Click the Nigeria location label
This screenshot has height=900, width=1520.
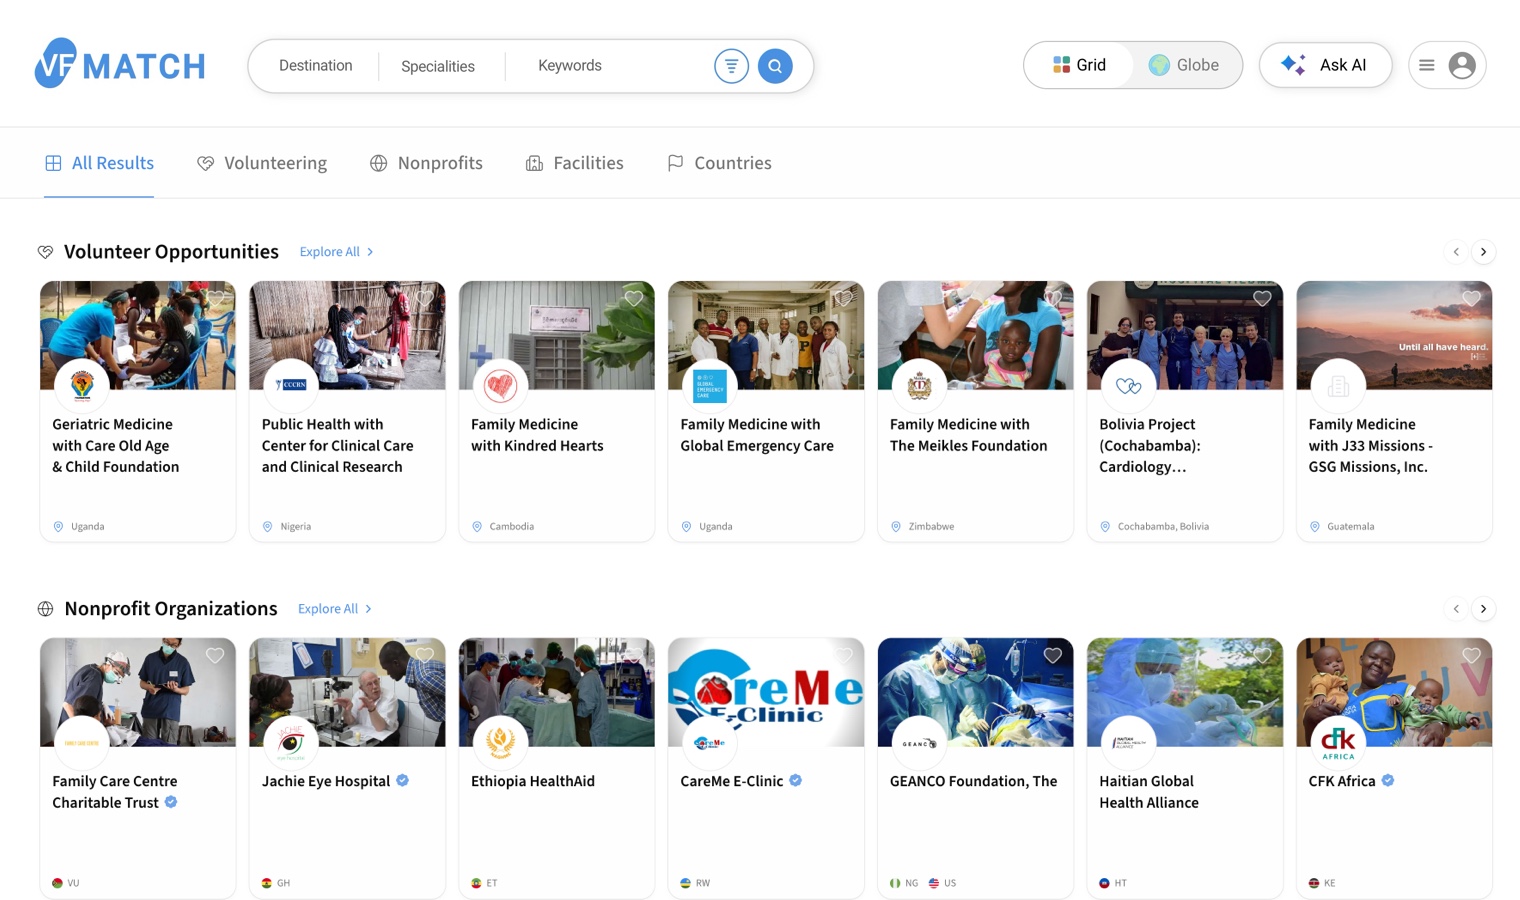pos(296,526)
